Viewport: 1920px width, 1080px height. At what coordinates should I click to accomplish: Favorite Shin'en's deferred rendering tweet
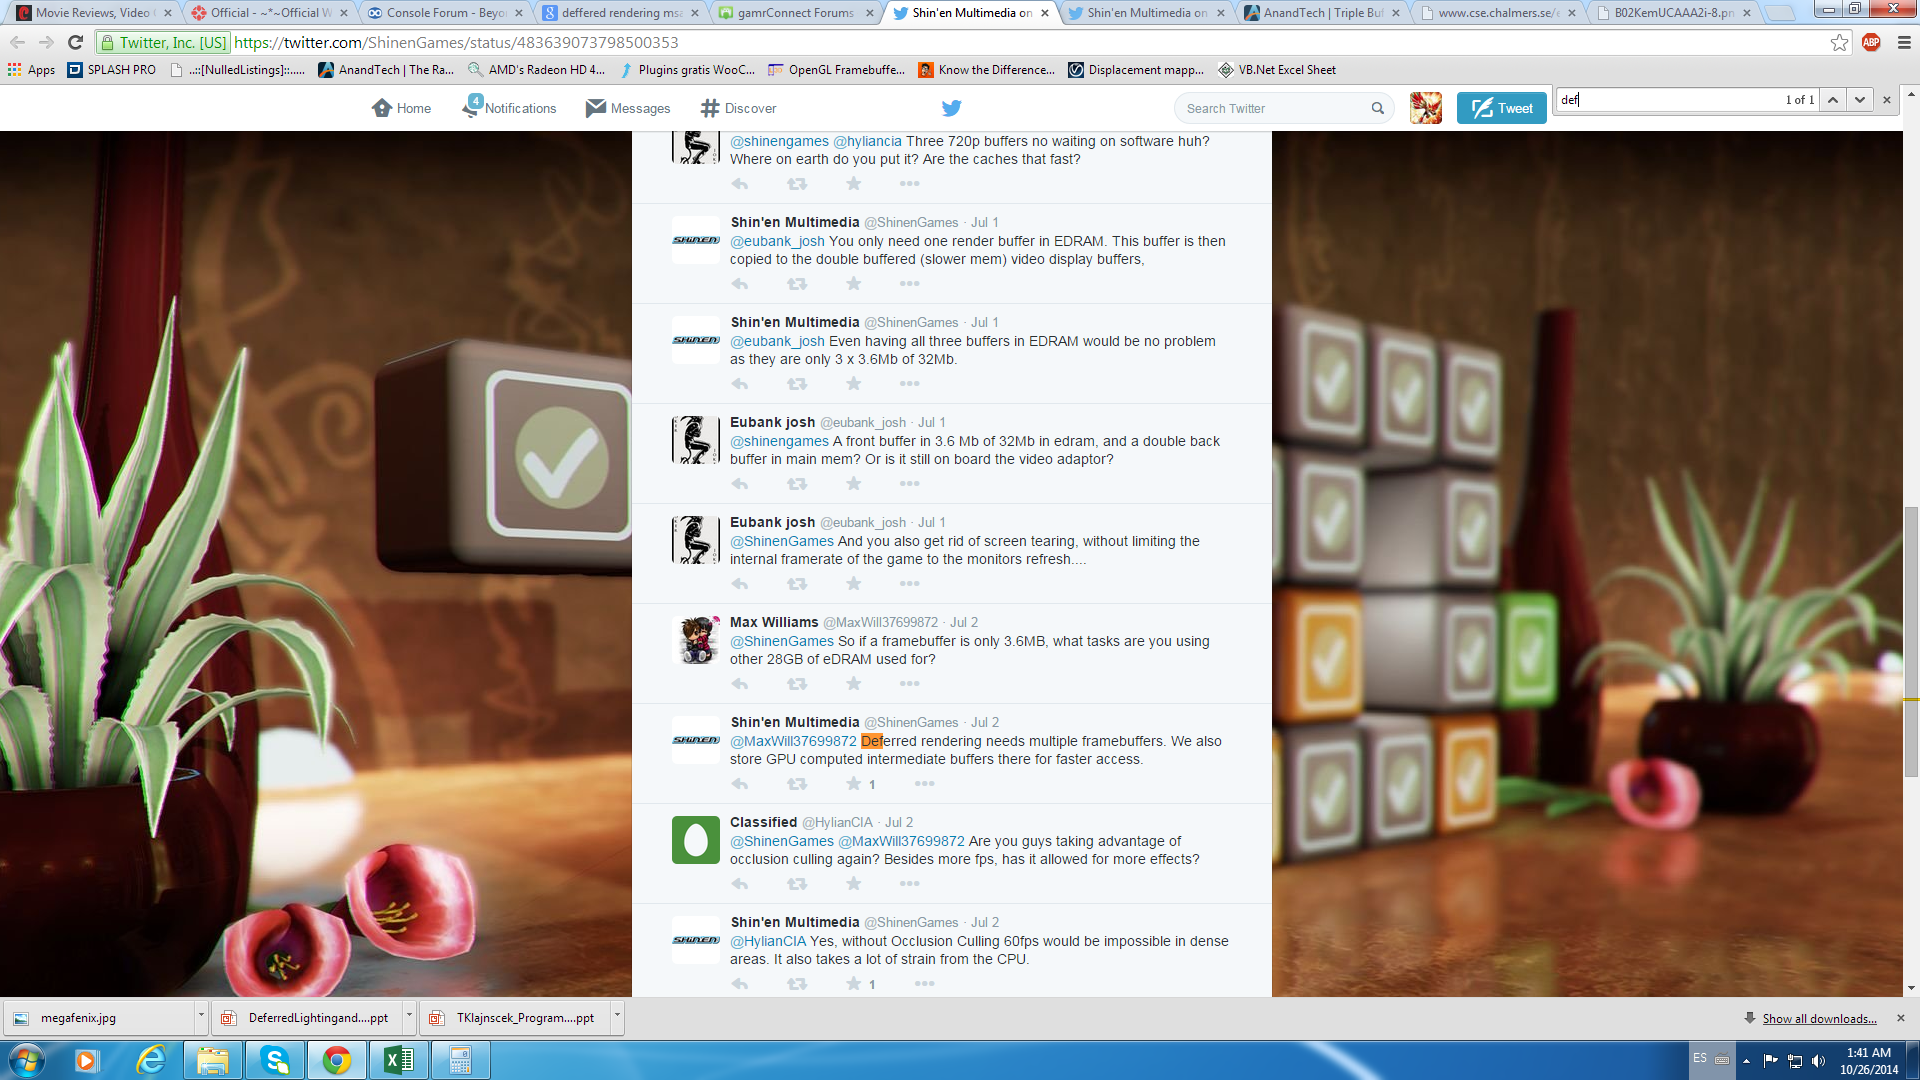click(853, 784)
